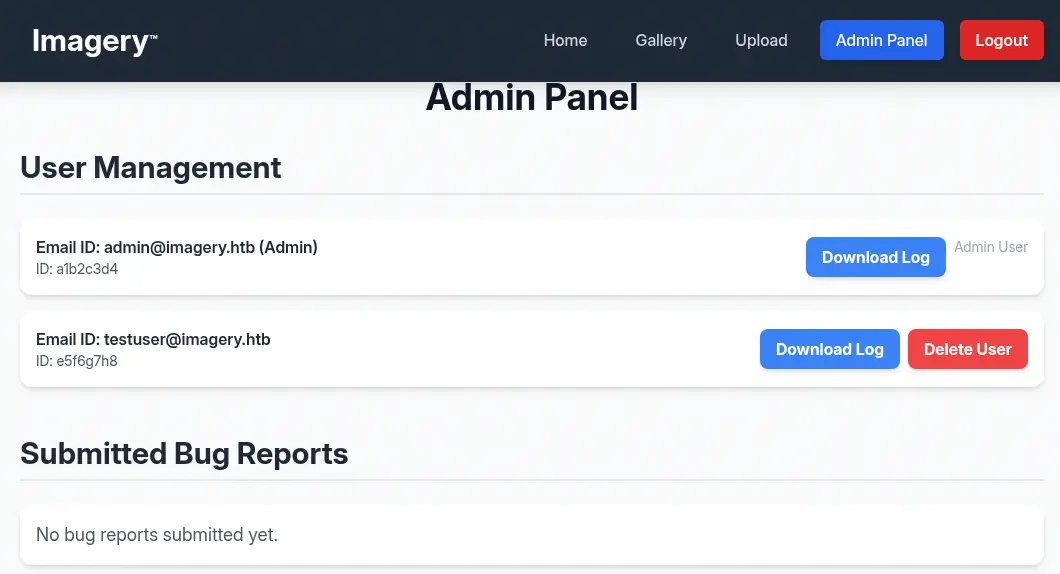The image size is (1060, 574).
Task: Navigate to the Upload page
Action: 761,40
